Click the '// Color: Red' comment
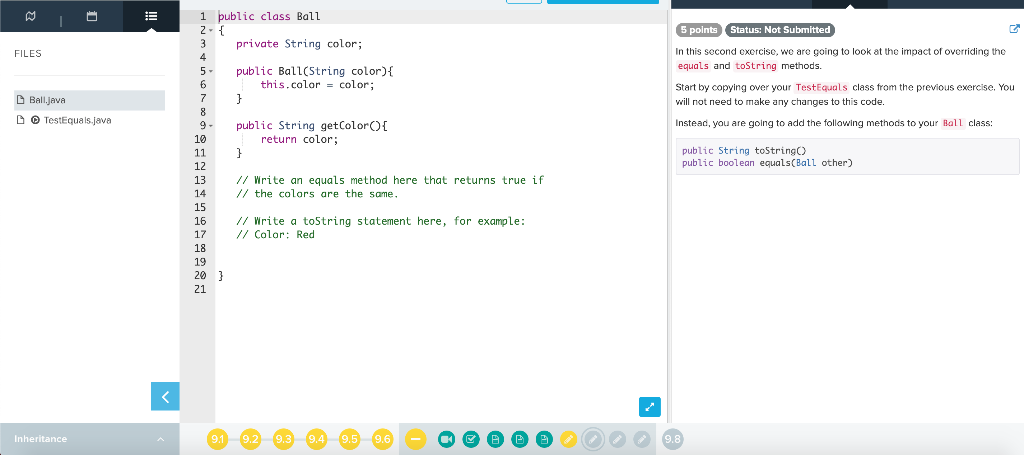 click(275, 234)
